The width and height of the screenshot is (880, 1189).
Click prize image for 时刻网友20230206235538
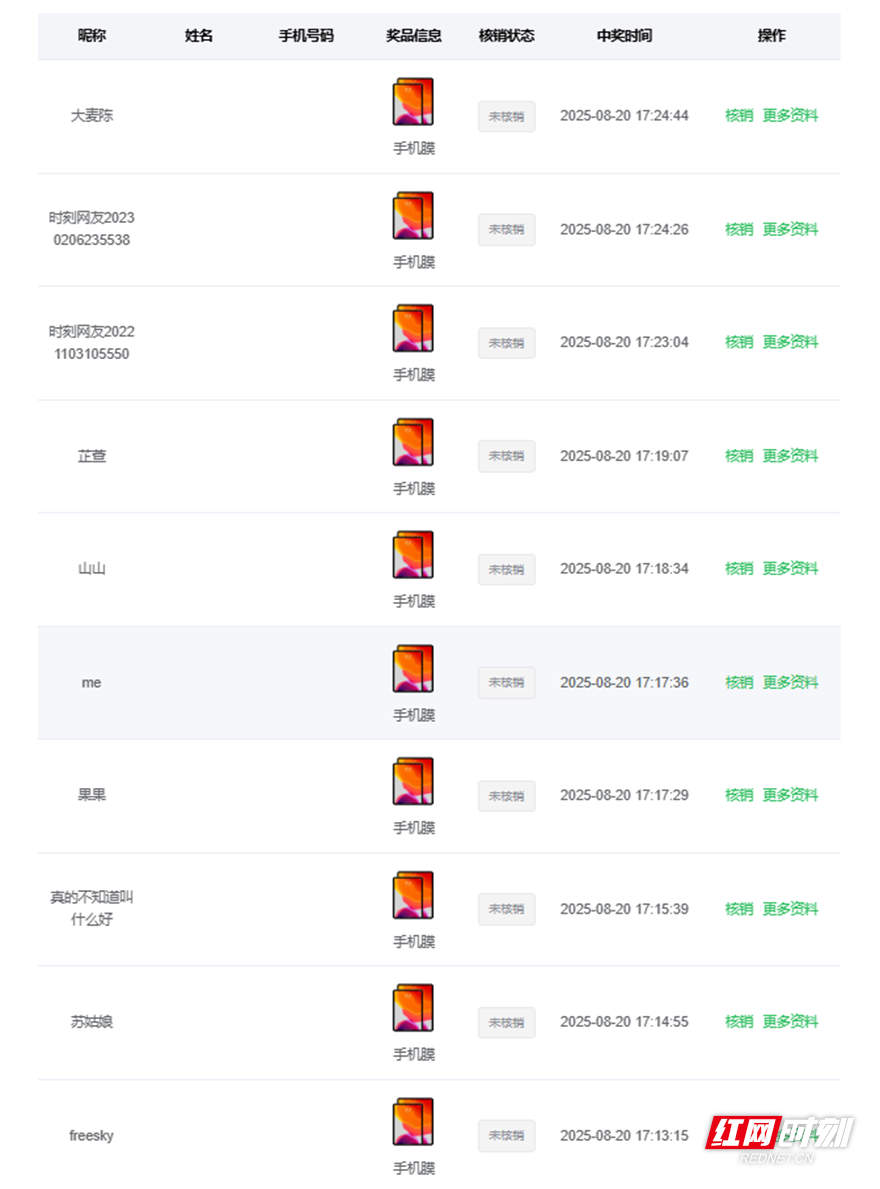[x=413, y=216]
